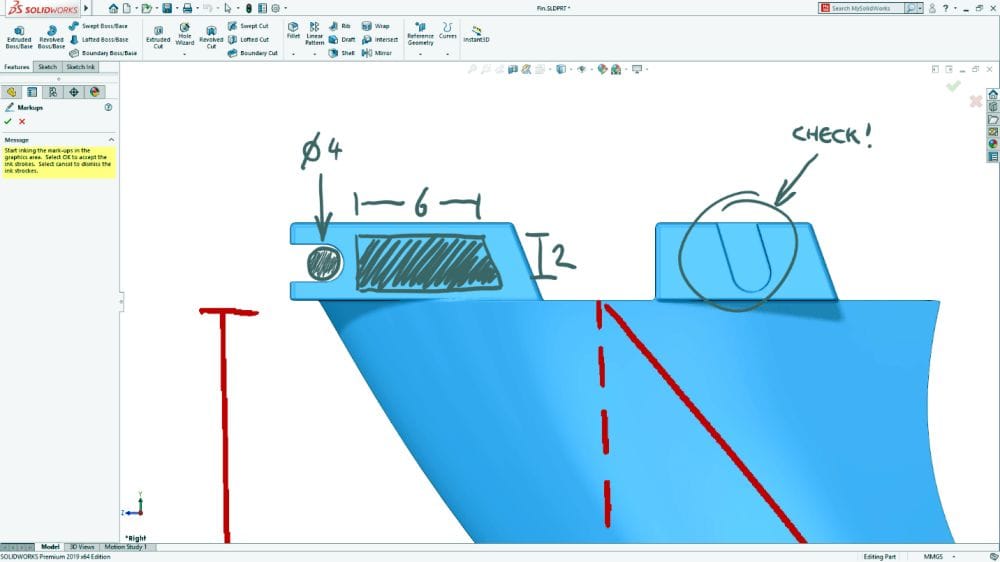Image resolution: width=1000 pixels, height=562 pixels.
Task: Open Markup help question mark icon
Action: click(x=108, y=106)
